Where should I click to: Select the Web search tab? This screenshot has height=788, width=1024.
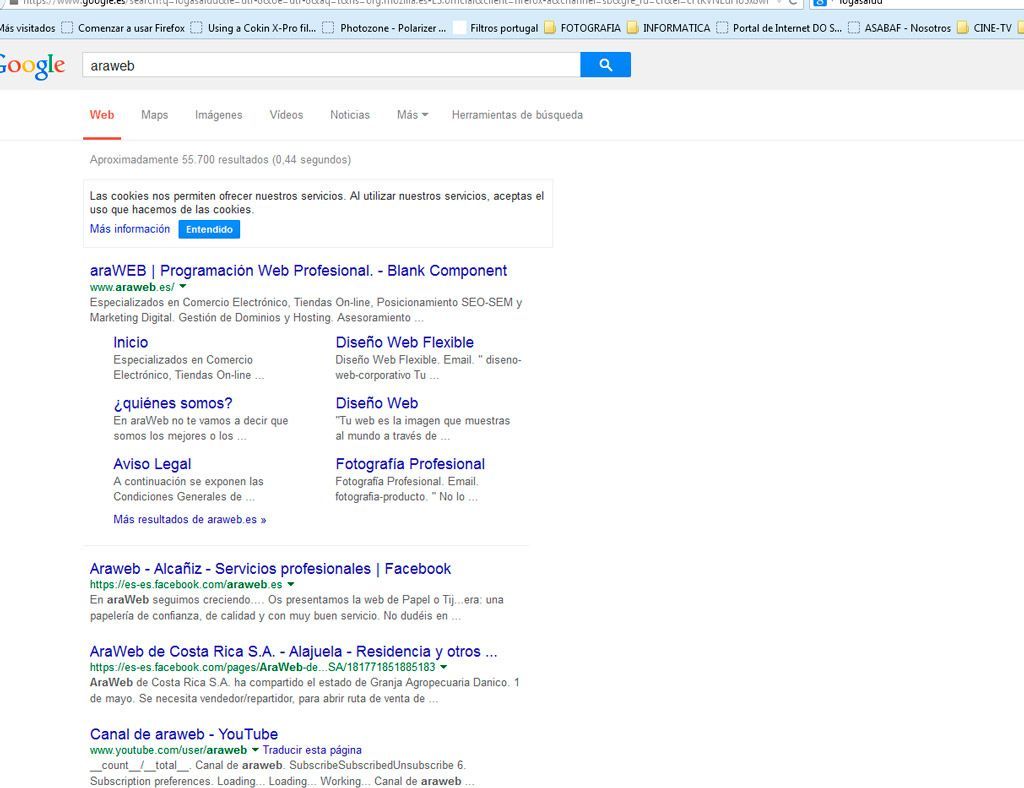coord(102,115)
